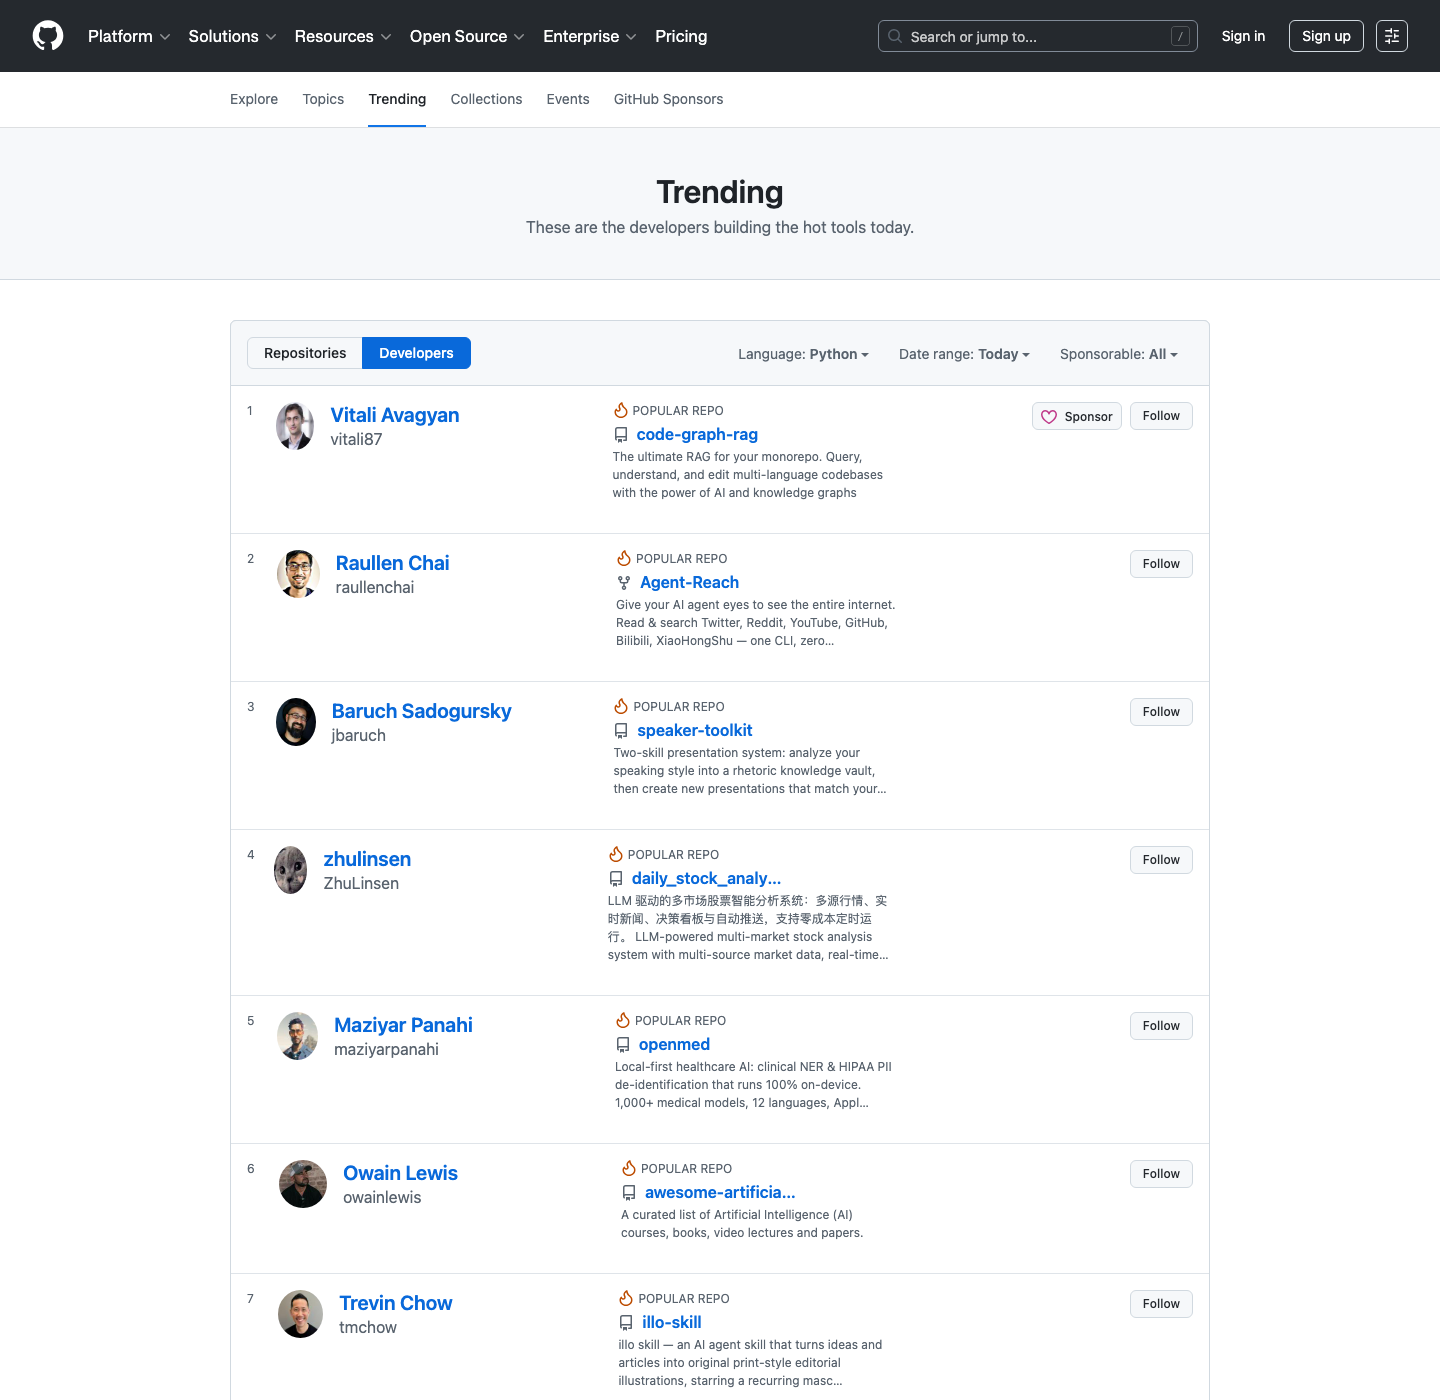The height and width of the screenshot is (1400, 1440).
Task: Go to the Collections tab
Action: click(486, 99)
